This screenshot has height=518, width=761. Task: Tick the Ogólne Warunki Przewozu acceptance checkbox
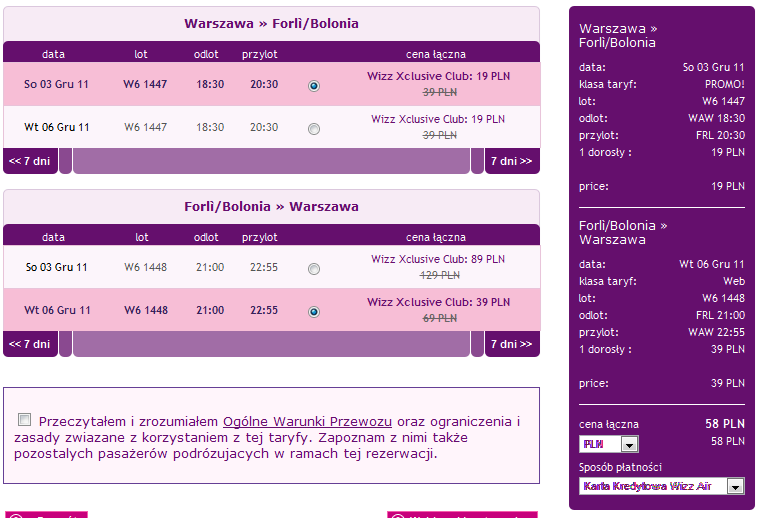pos(24,419)
